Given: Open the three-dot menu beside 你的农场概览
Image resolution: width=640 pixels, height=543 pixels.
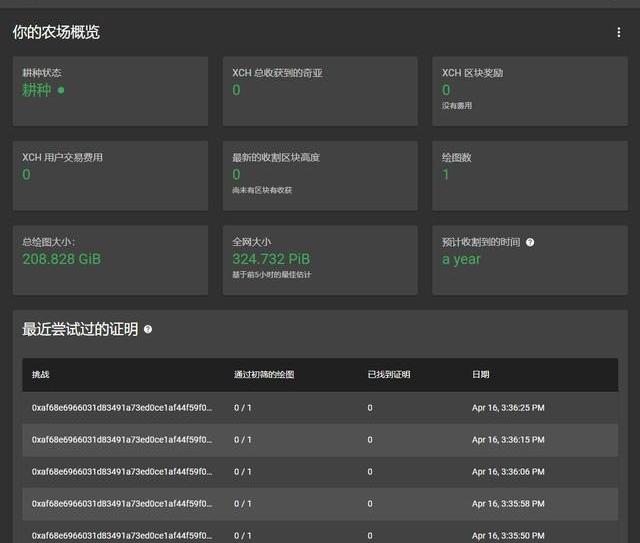Looking at the screenshot, I should tap(618, 33).
